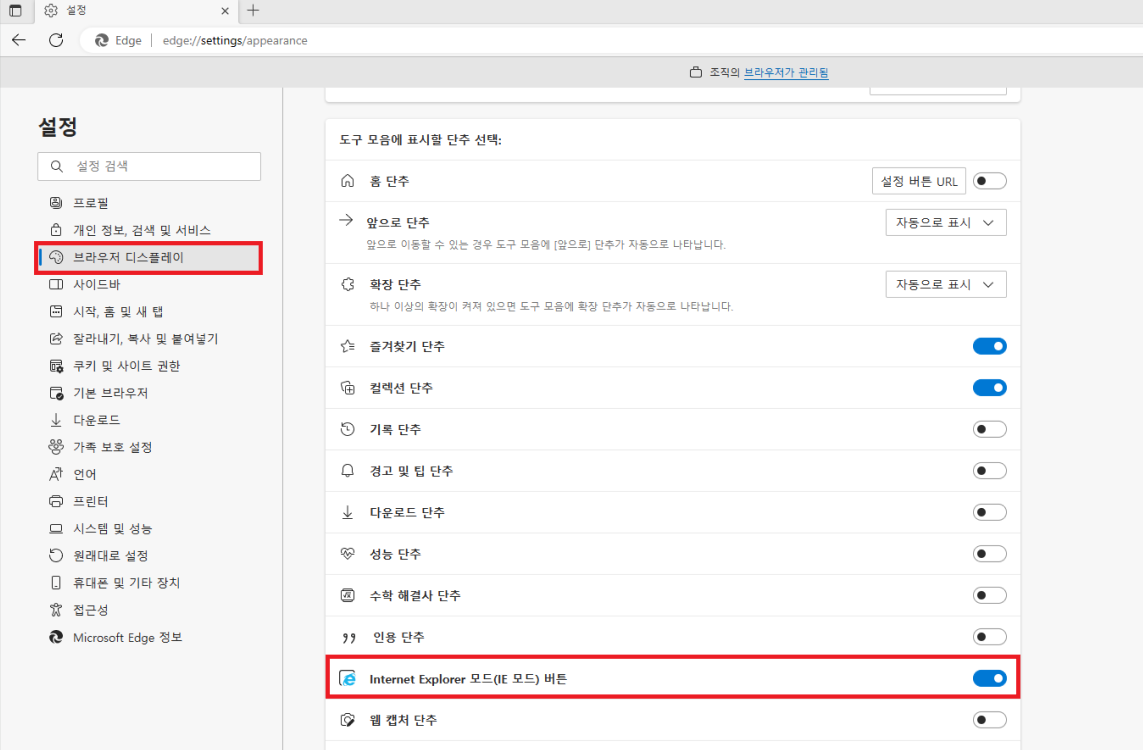Click the 설정 버튼 URL button
Image resolution: width=1143 pixels, height=750 pixels.
918,181
